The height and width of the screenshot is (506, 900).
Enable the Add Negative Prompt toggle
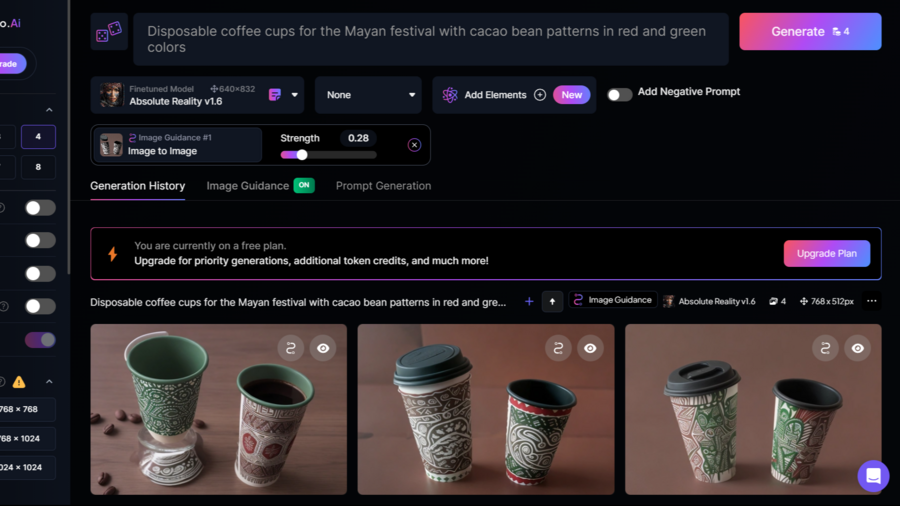point(619,95)
